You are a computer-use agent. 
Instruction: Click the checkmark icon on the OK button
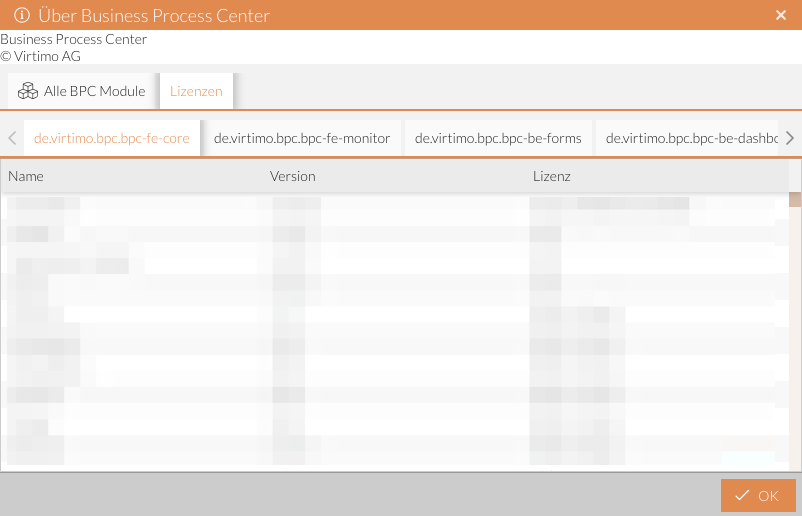tap(741, 496)
